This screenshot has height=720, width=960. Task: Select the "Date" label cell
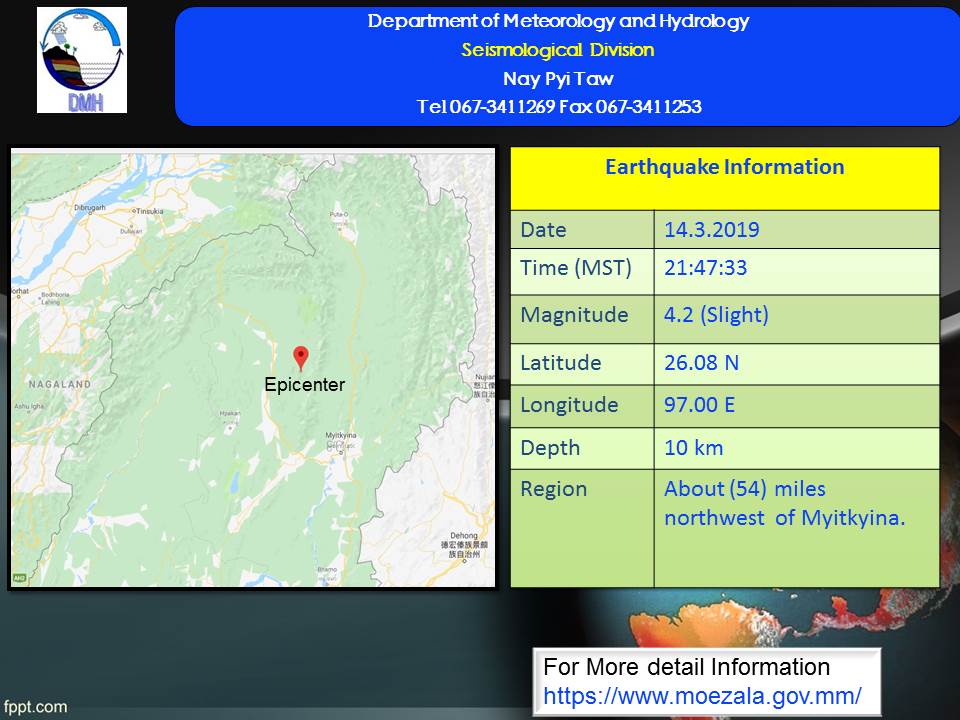[x=582, y=230]
